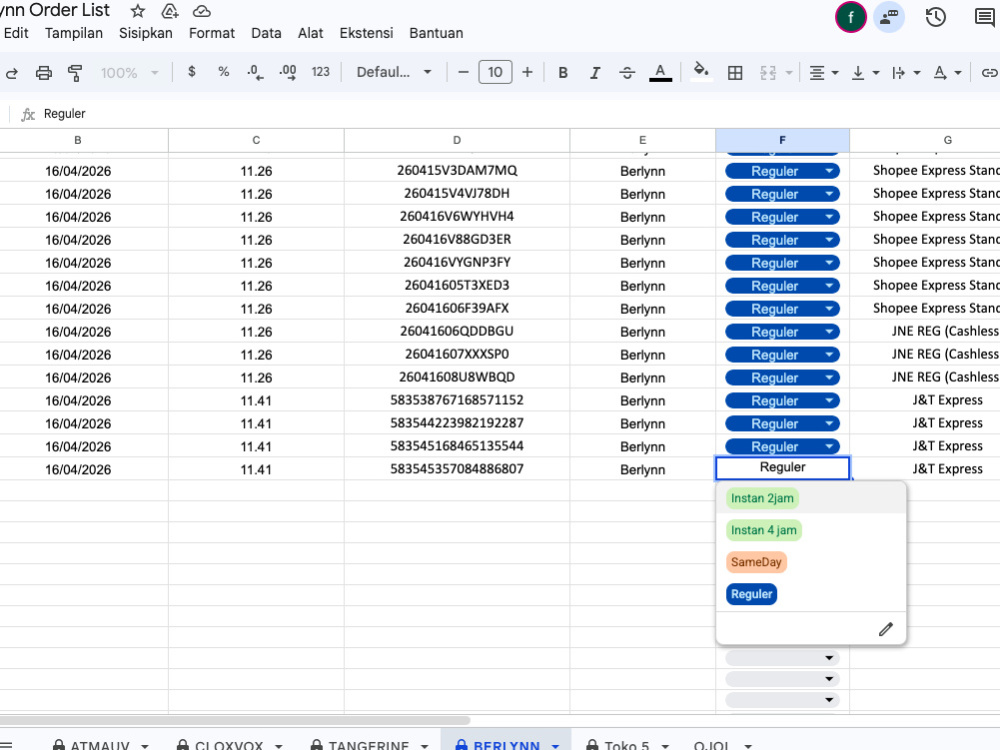Click the redo arrow icon
Viewport: 1000px width, 750px height.
11,73
